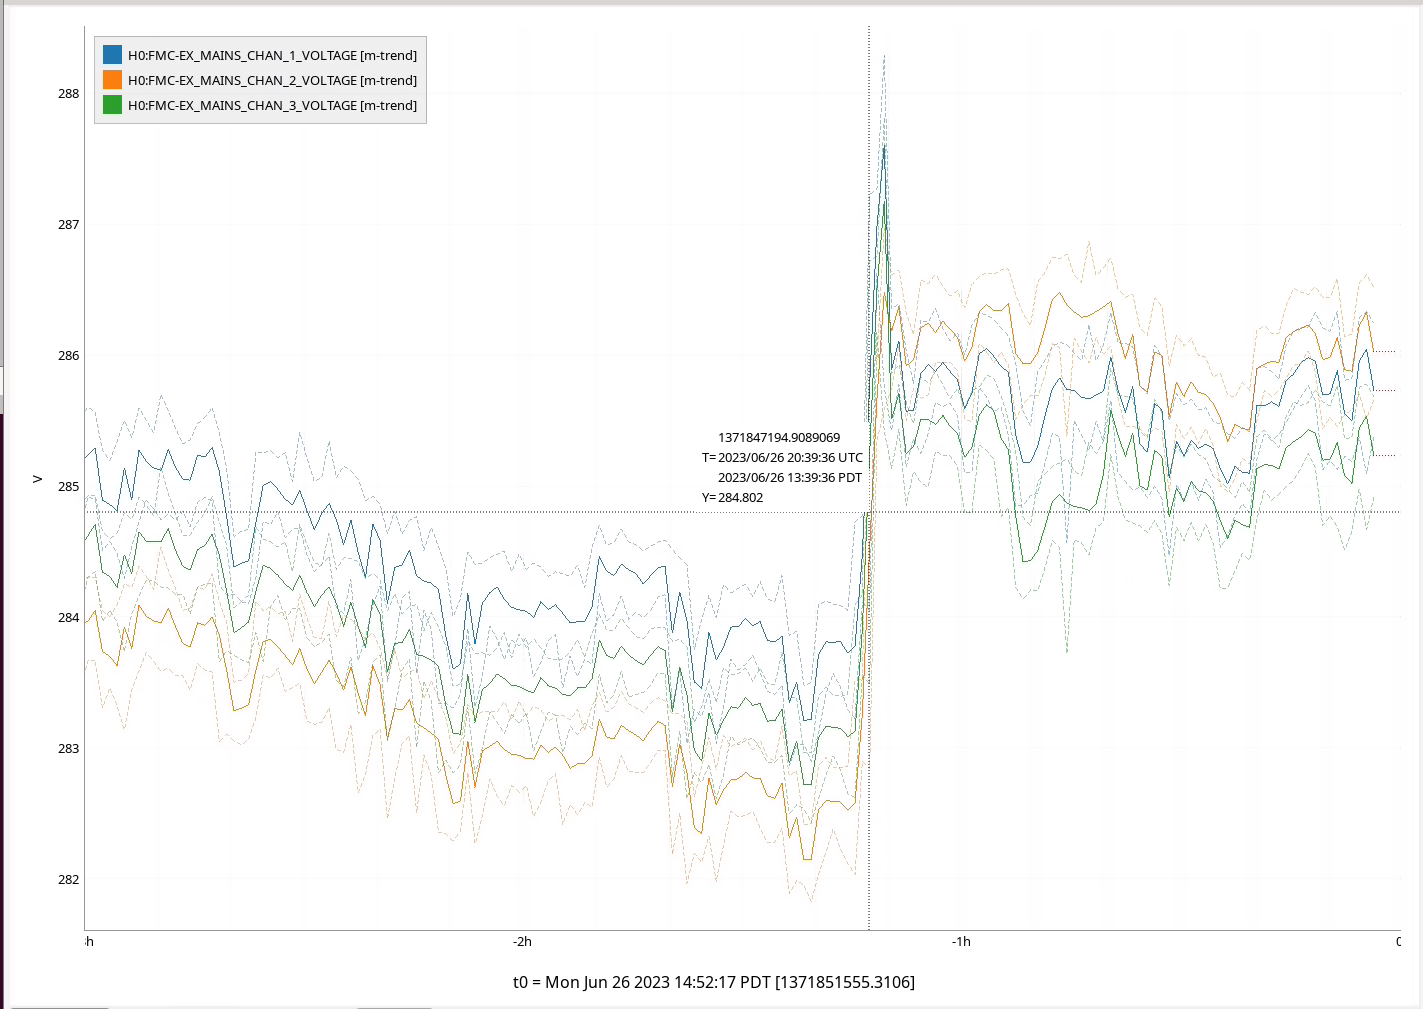The height and width of the screenshot is (1009, 1423).
Task: Click the orange CHAN_2 legend color swatch
Action: (112, 80)
